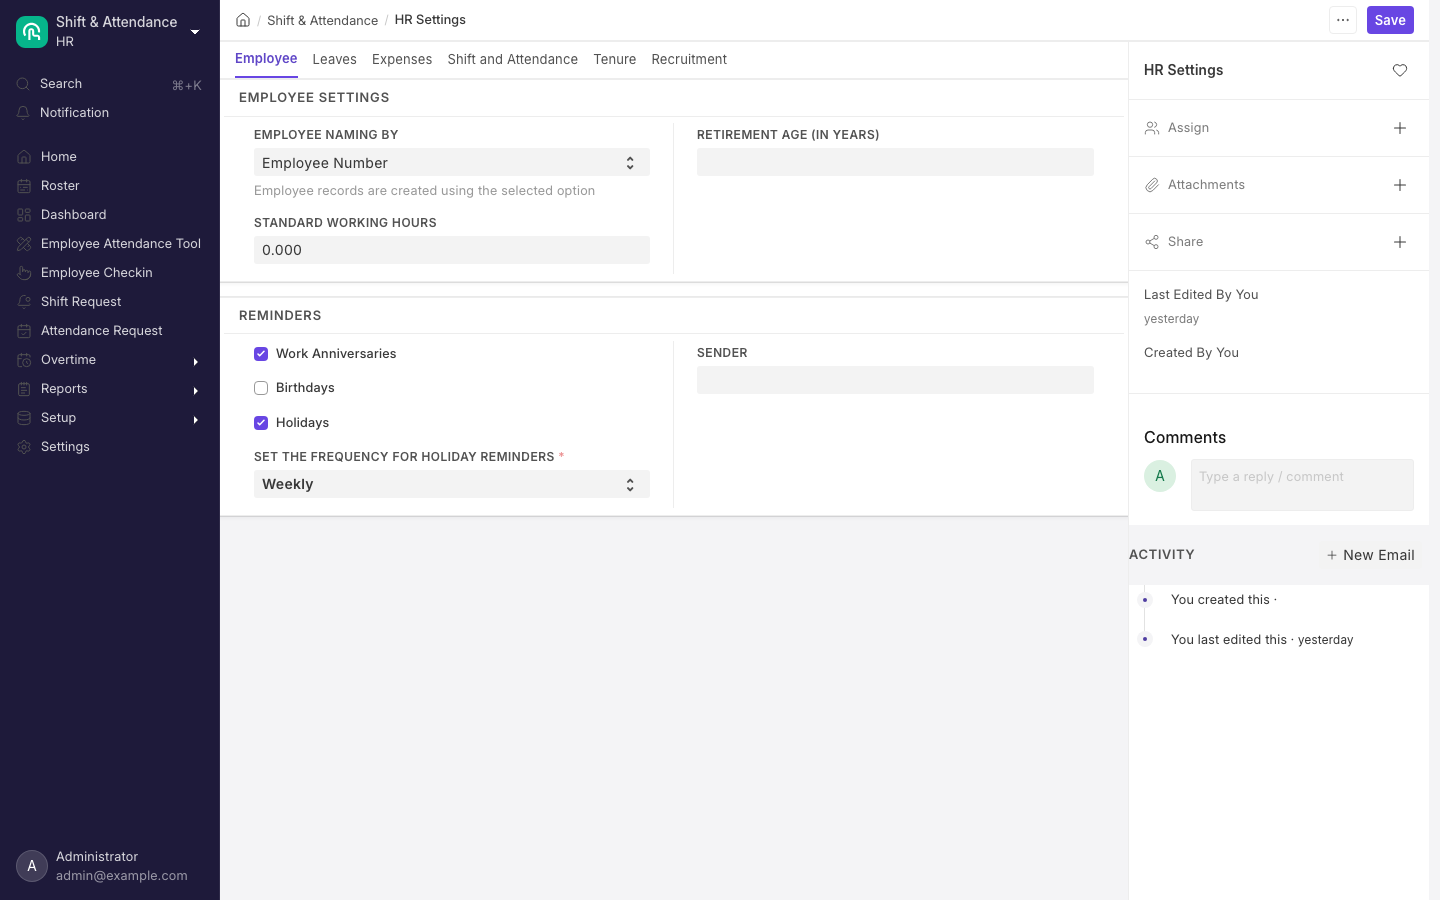Open the three-dots more options menu
The height and width of the screenshot is (900, 1440).
pyautogui.click(x=1343, y=20)
